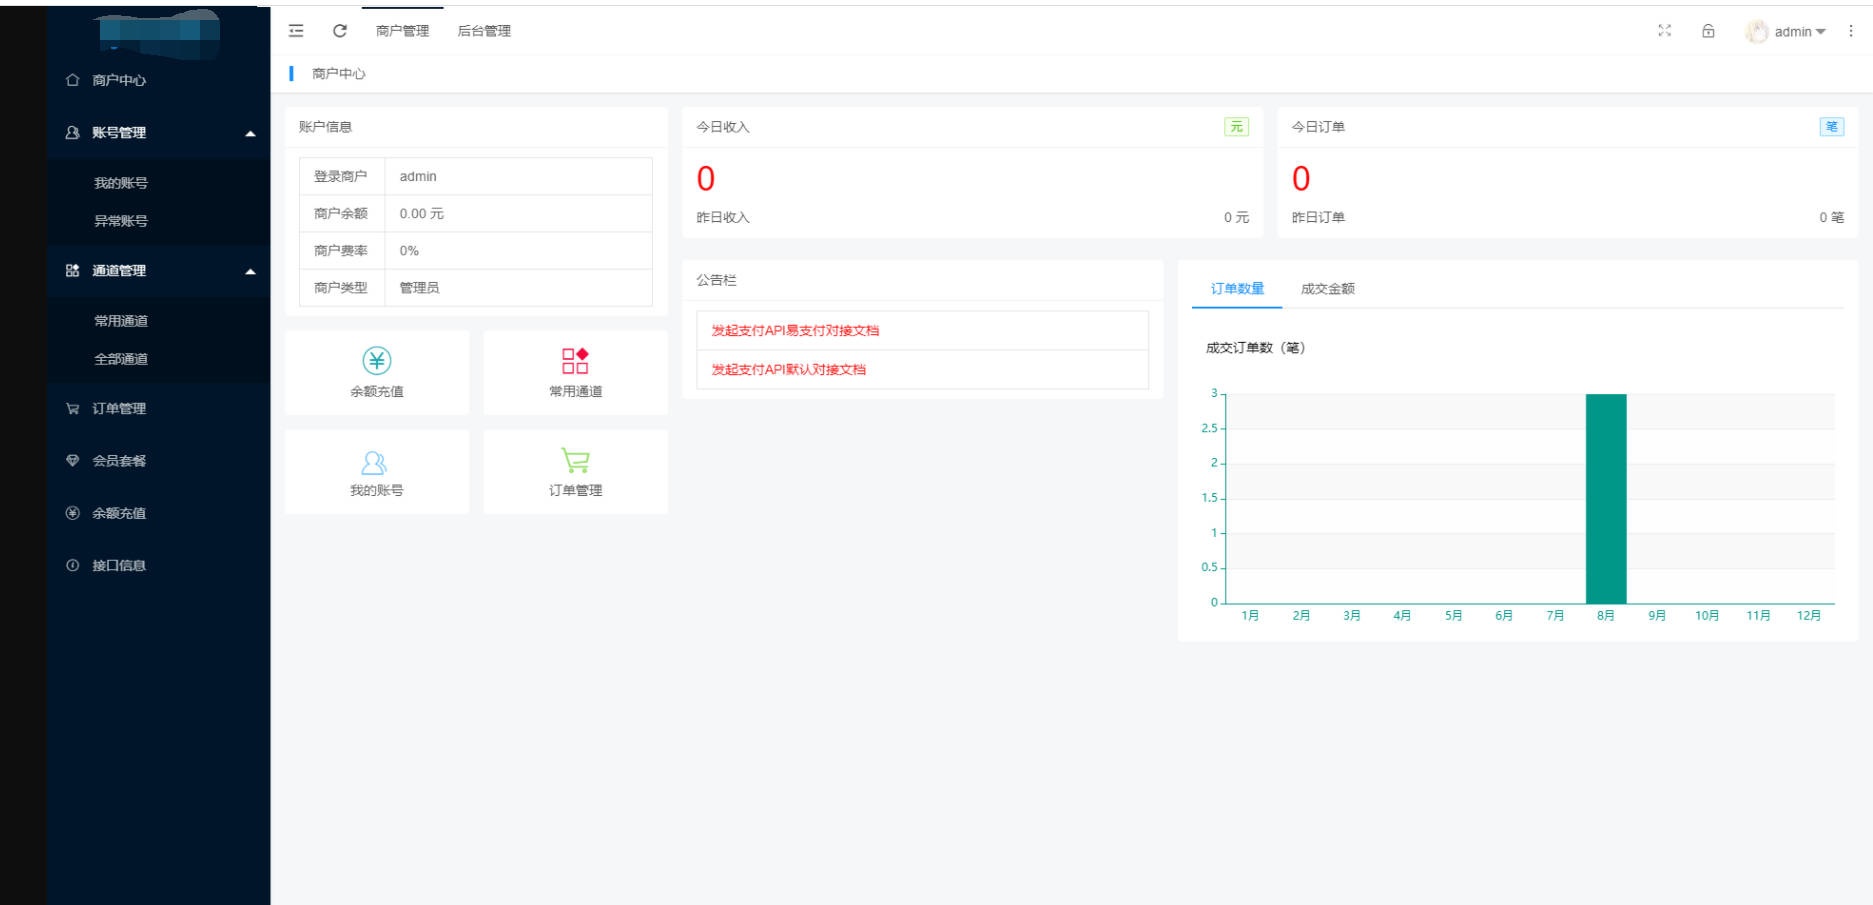Click the admin avatar picture
1873x905 pixels.
coord(1756,32)
